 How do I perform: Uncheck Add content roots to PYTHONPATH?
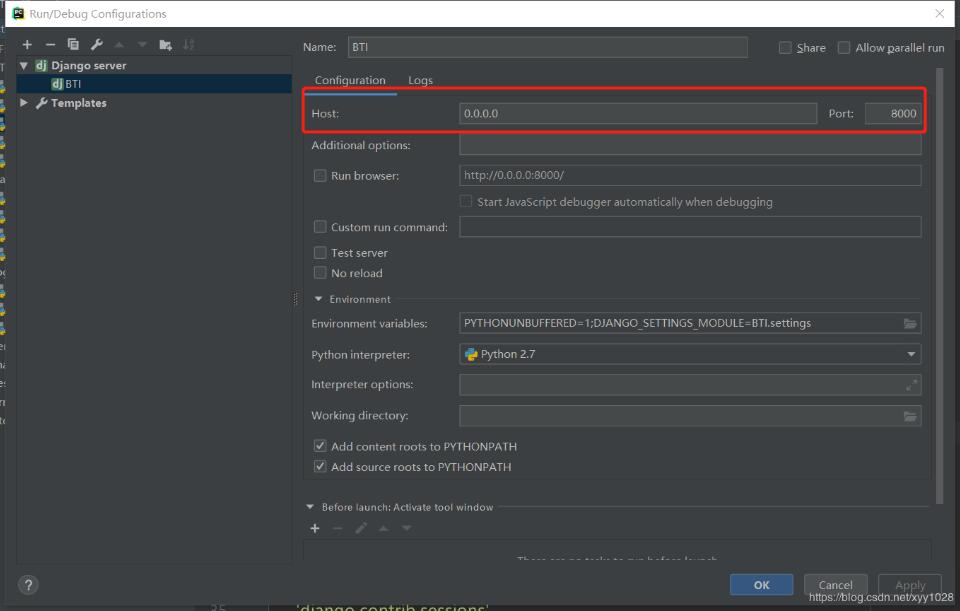click(321, 447)
